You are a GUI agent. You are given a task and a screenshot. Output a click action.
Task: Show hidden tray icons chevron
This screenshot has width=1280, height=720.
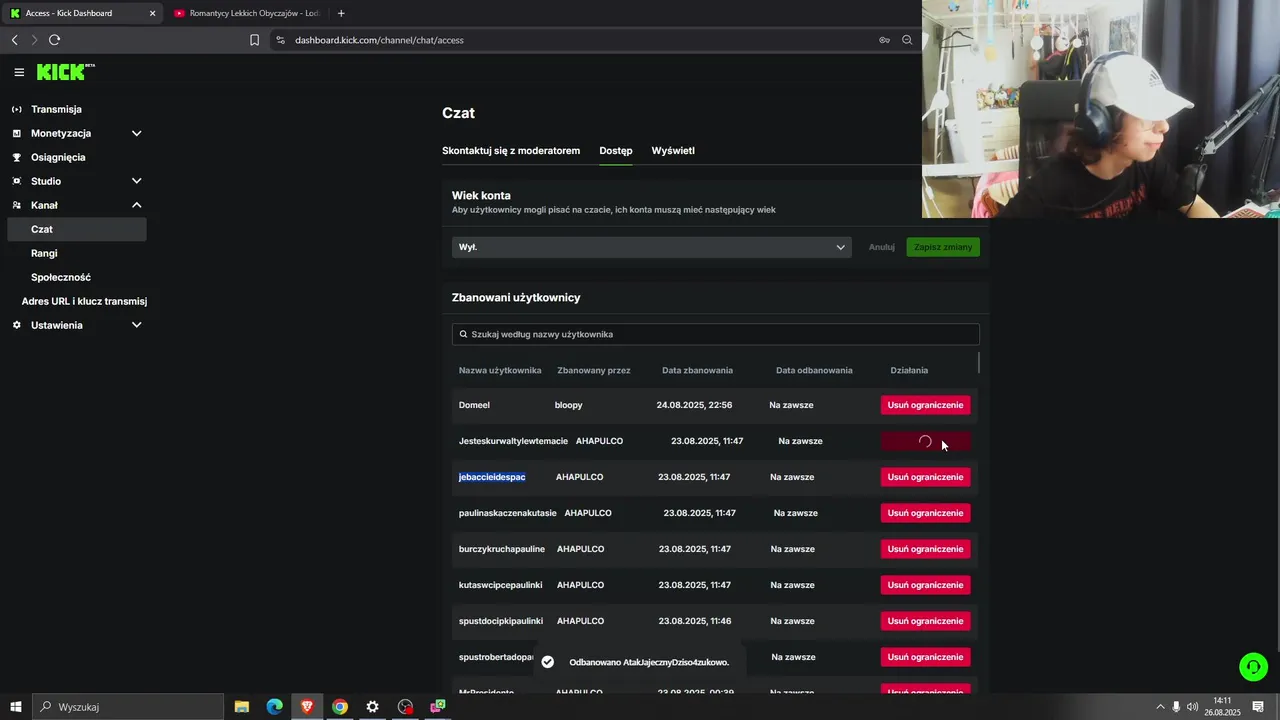pos(1160,707)
